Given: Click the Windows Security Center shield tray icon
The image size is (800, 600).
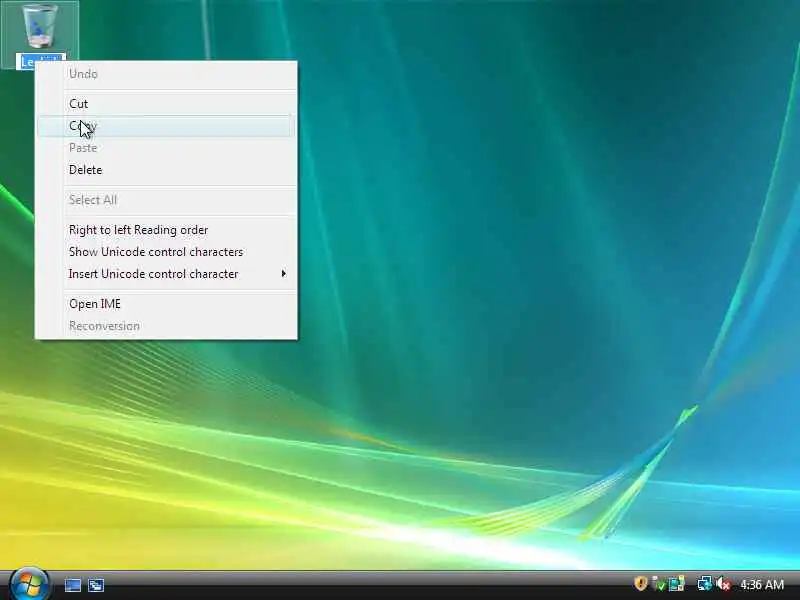Looking at the screenshot, I should click(641, 583).
